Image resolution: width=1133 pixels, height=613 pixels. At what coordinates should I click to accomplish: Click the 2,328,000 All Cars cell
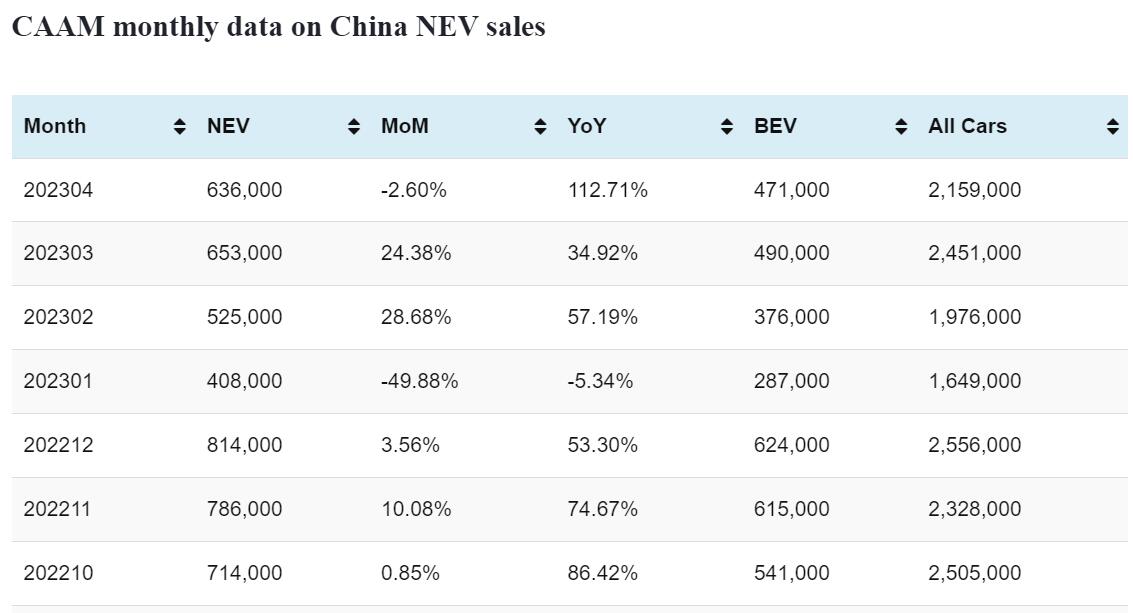click(974, 509)
